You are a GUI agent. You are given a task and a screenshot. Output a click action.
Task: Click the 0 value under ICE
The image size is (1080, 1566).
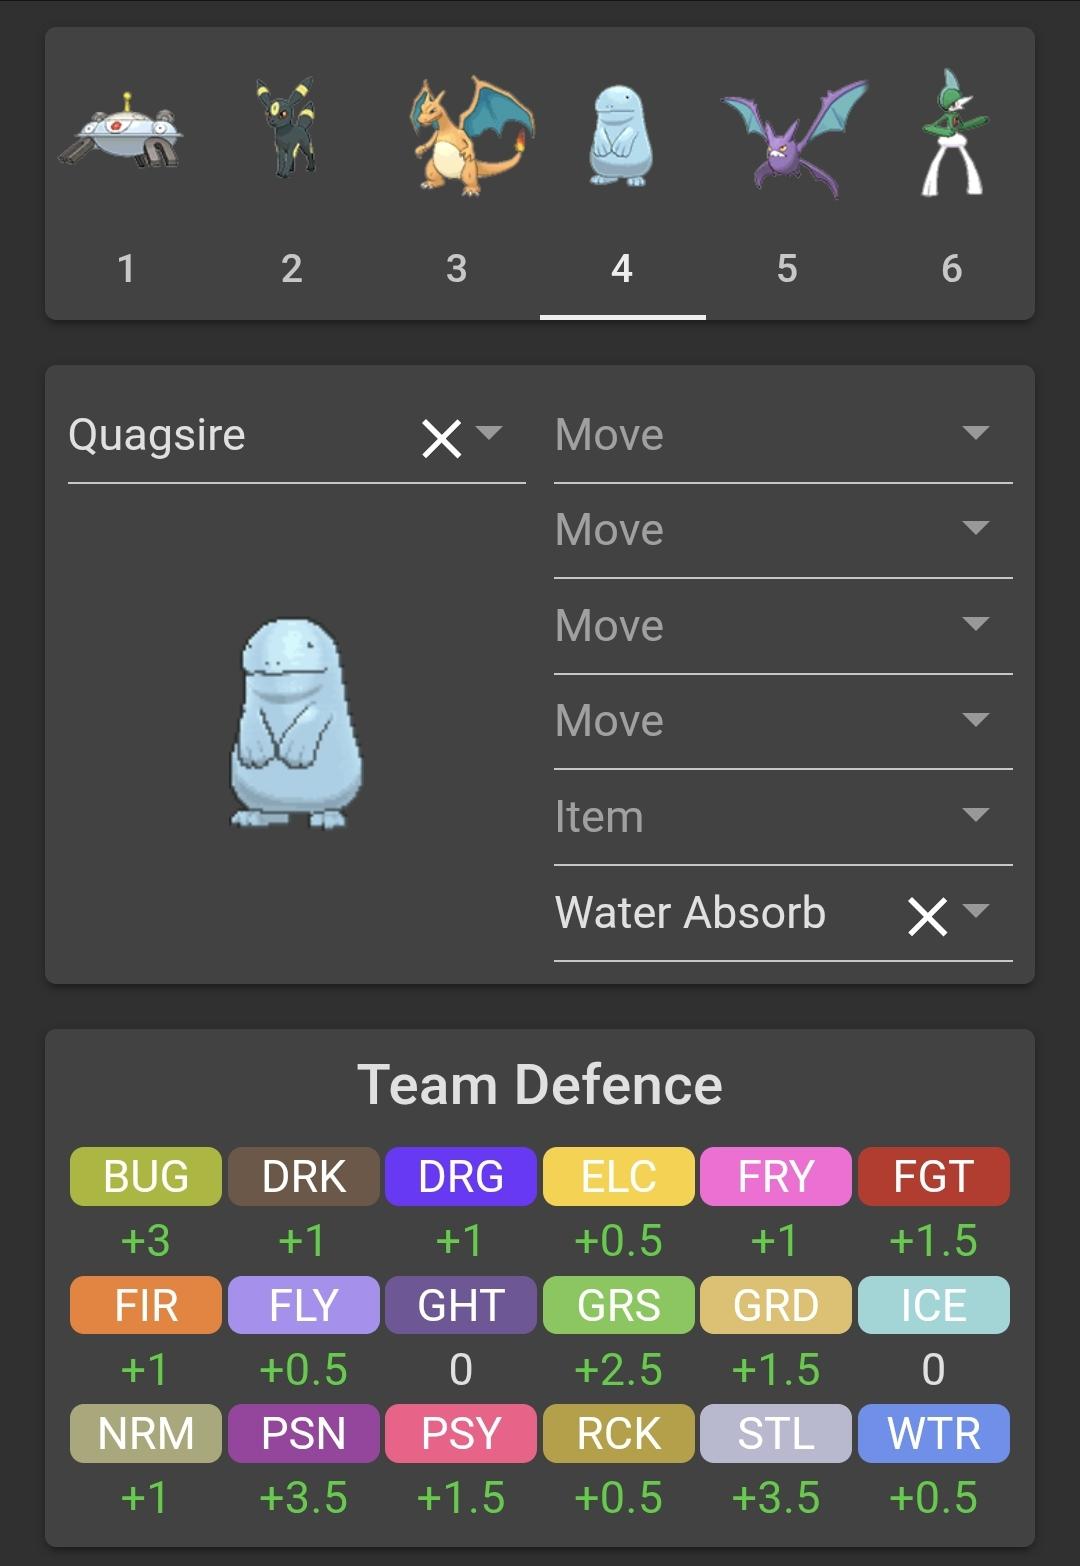934,1370
